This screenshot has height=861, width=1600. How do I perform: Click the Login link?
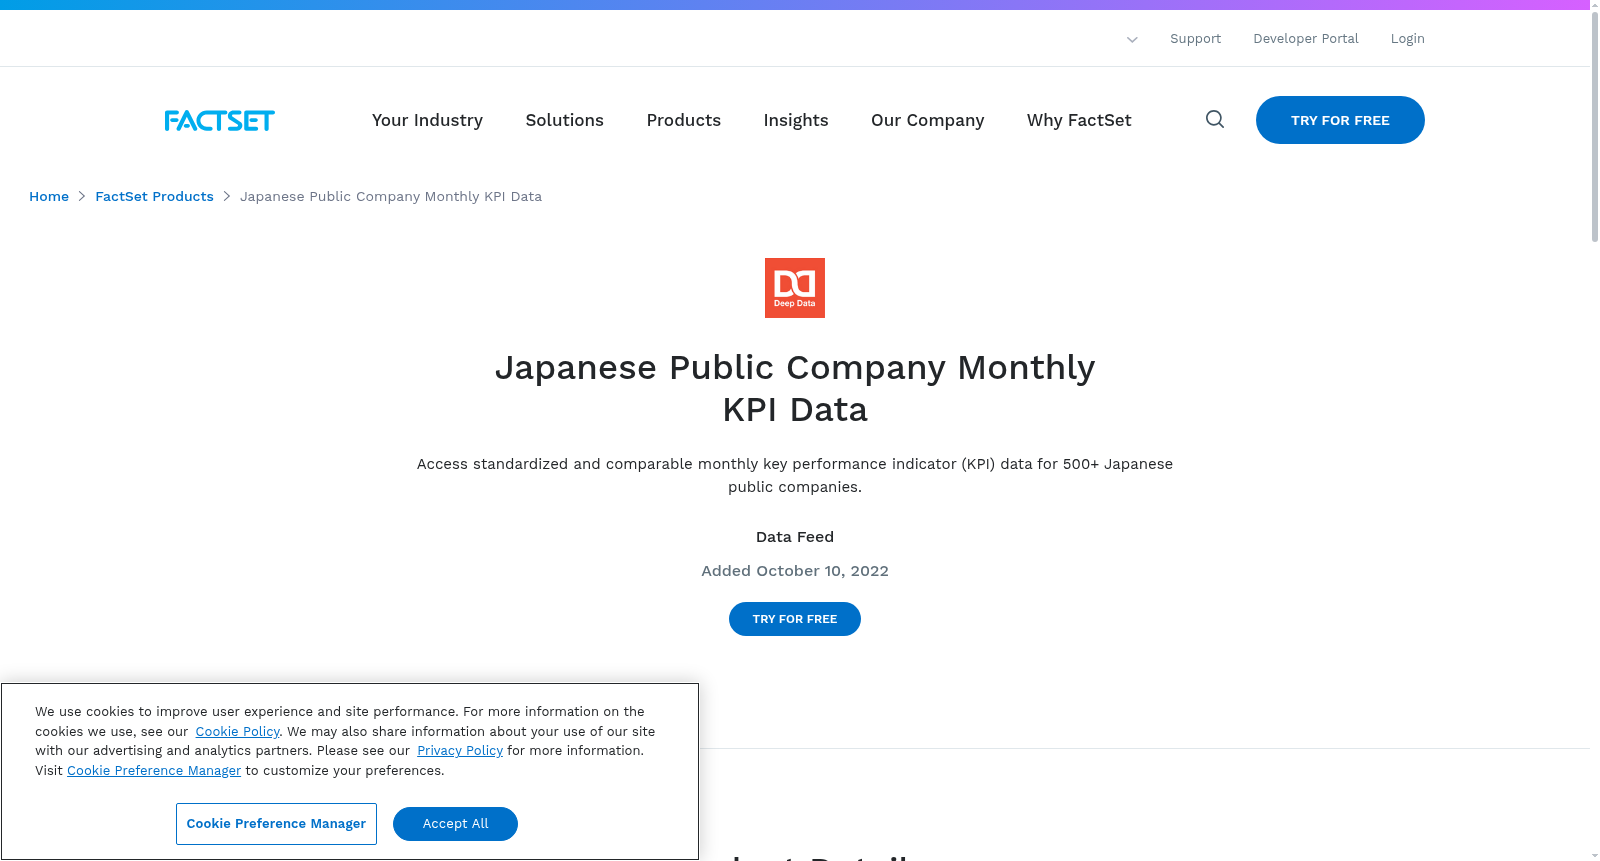pos(1407,39)
